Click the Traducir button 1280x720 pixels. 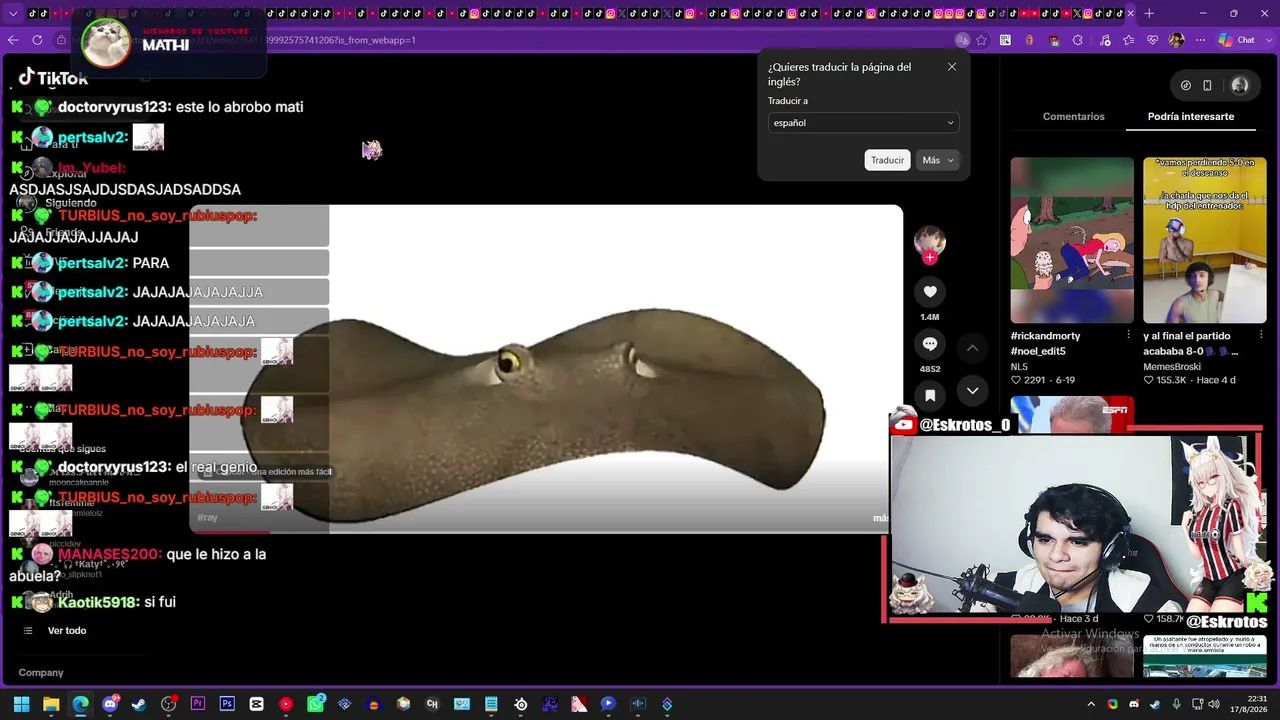pyautogui.click(x=887, y=160)
